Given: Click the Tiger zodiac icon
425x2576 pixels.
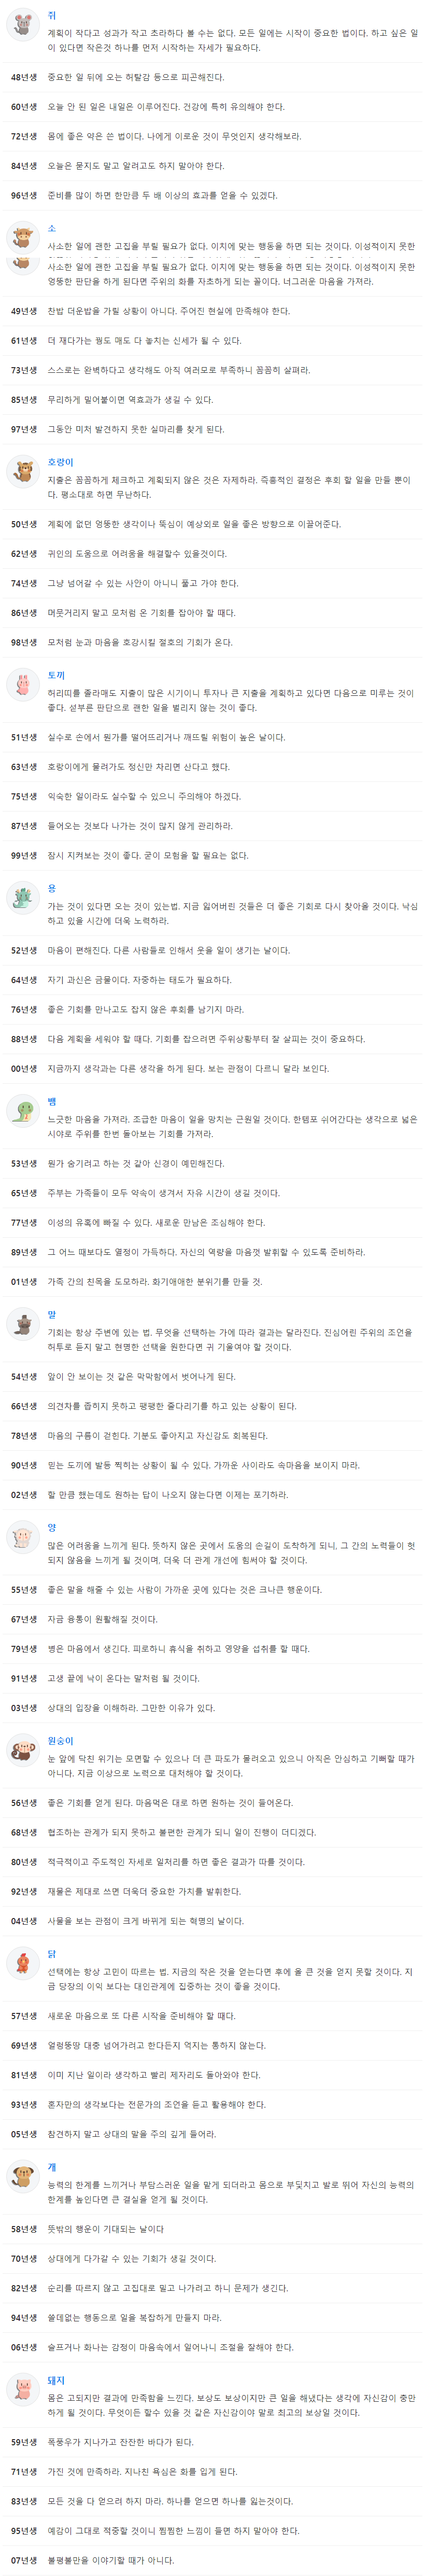Looking at the screenshot, I should 22,471.
